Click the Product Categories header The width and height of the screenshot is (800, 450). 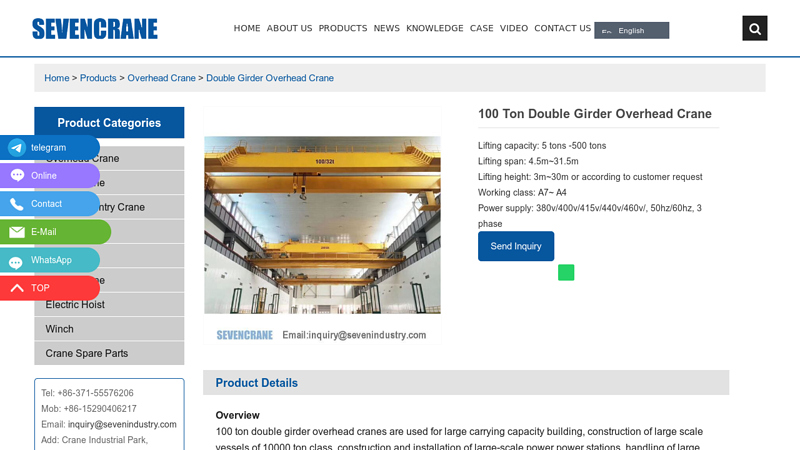point(109,122)
